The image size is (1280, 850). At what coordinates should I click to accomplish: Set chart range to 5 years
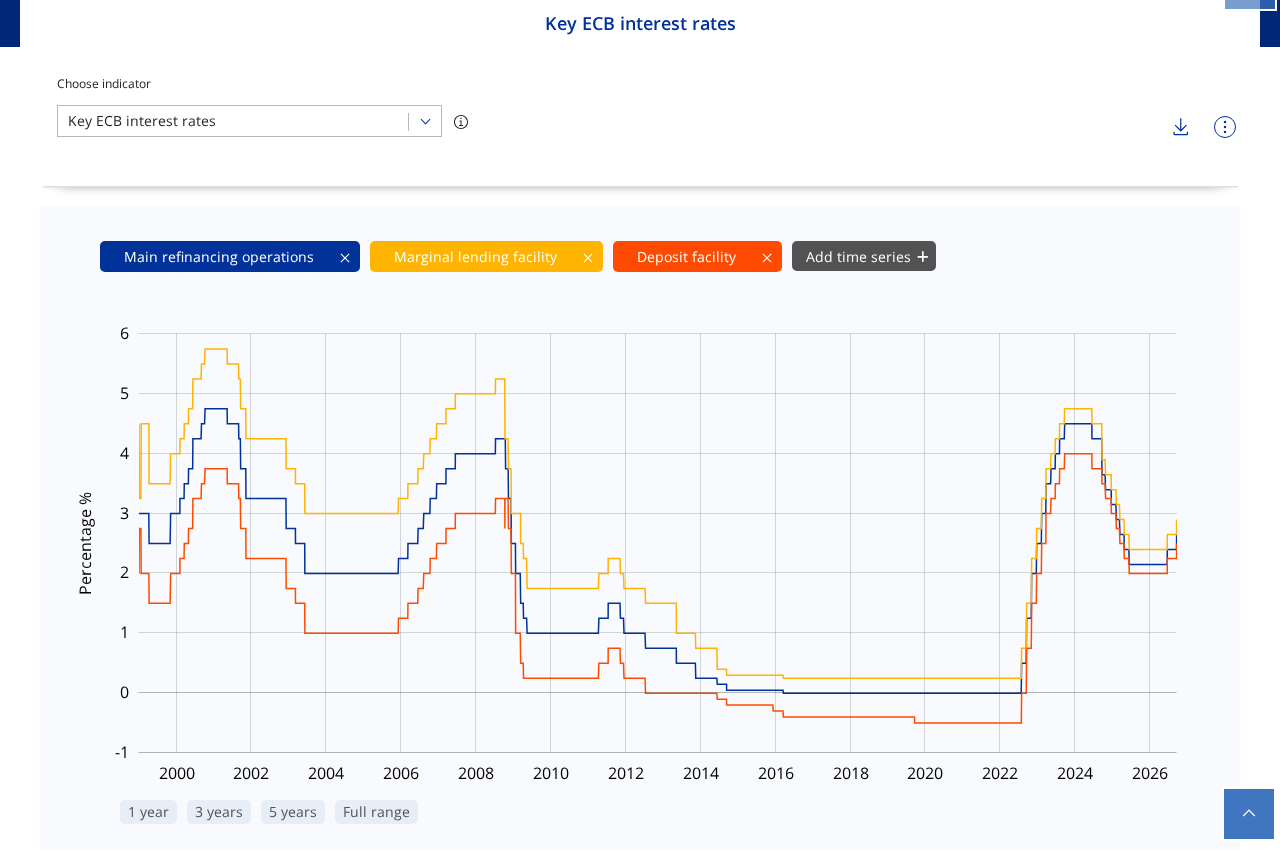point(293,812)
